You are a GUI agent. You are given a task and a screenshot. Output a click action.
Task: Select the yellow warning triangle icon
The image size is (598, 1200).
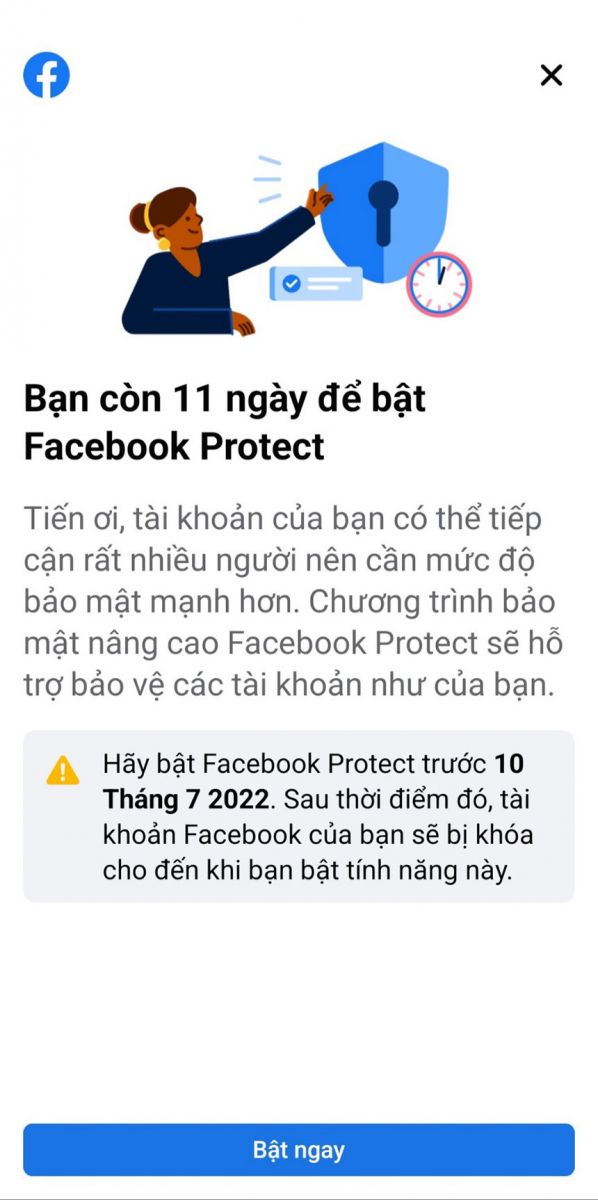click(x=63, y=770)
